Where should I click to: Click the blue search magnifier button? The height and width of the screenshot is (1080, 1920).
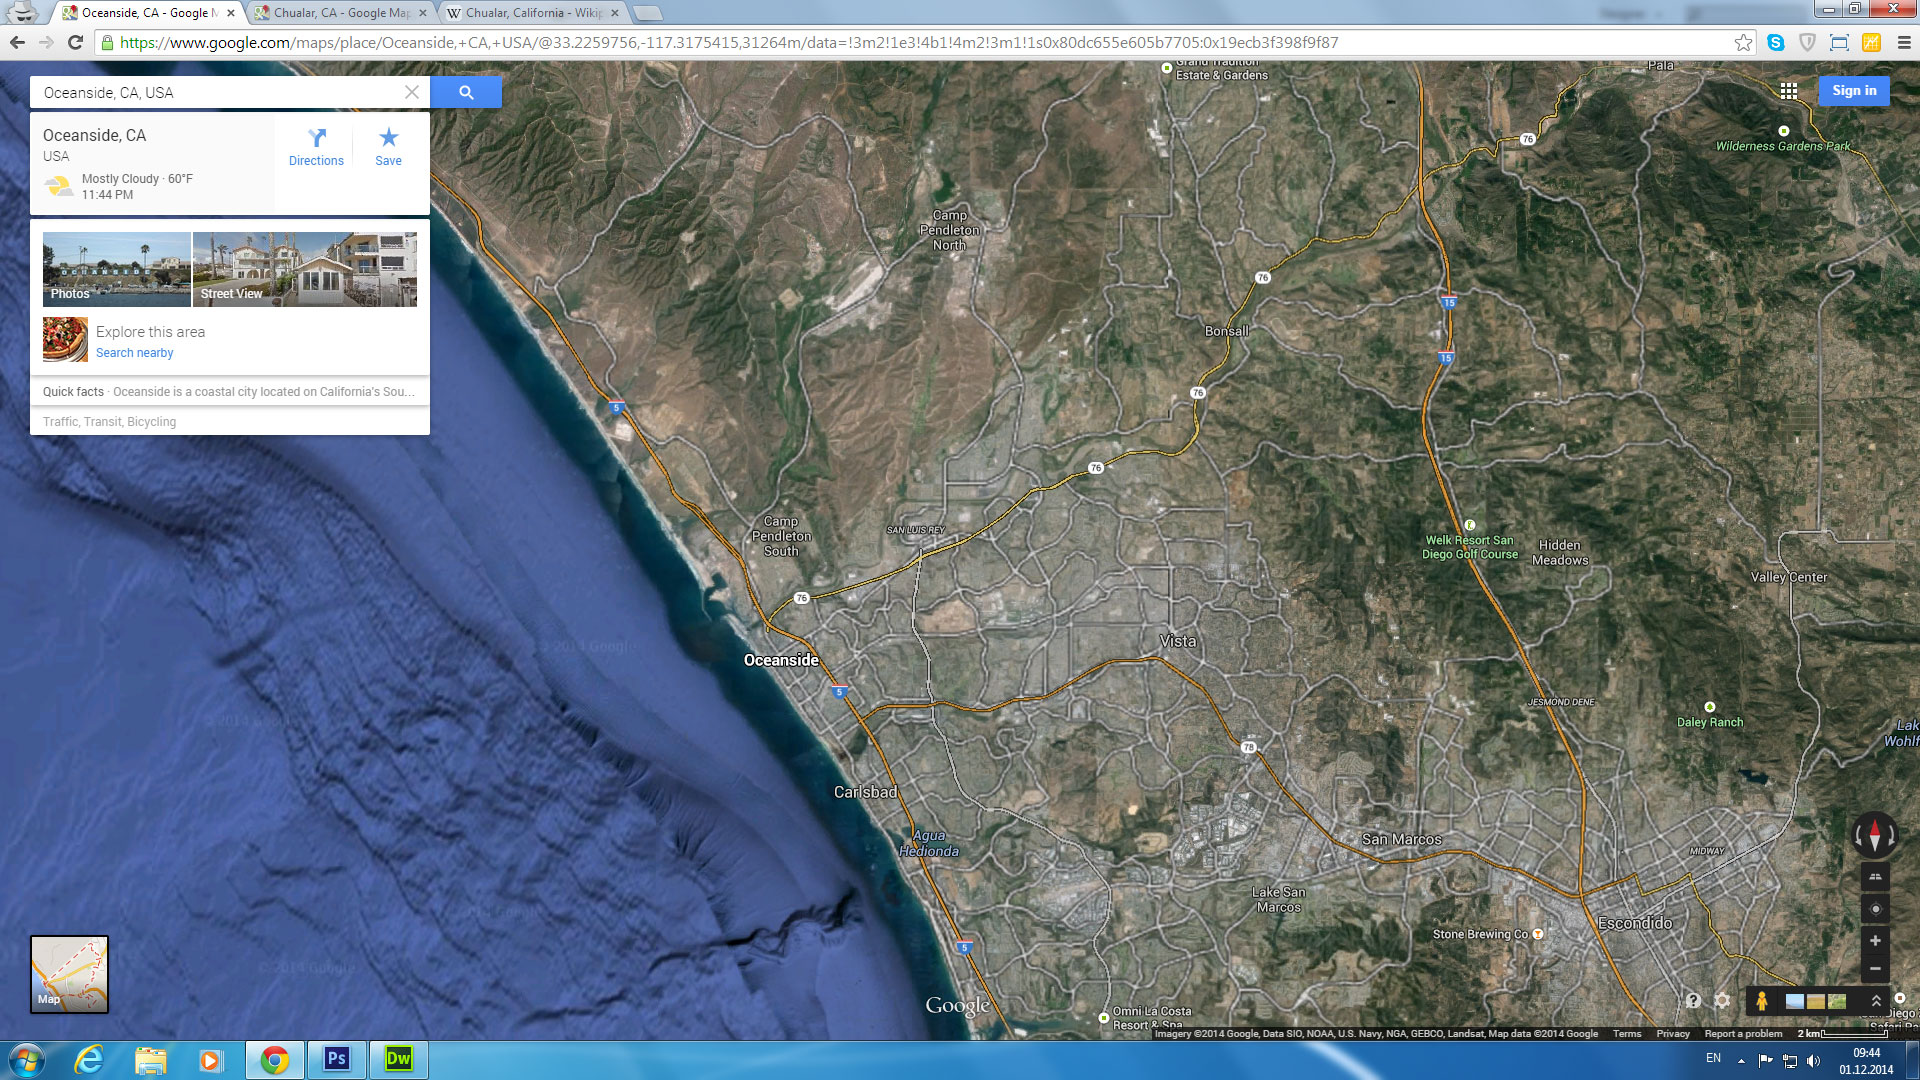(466, 92)
